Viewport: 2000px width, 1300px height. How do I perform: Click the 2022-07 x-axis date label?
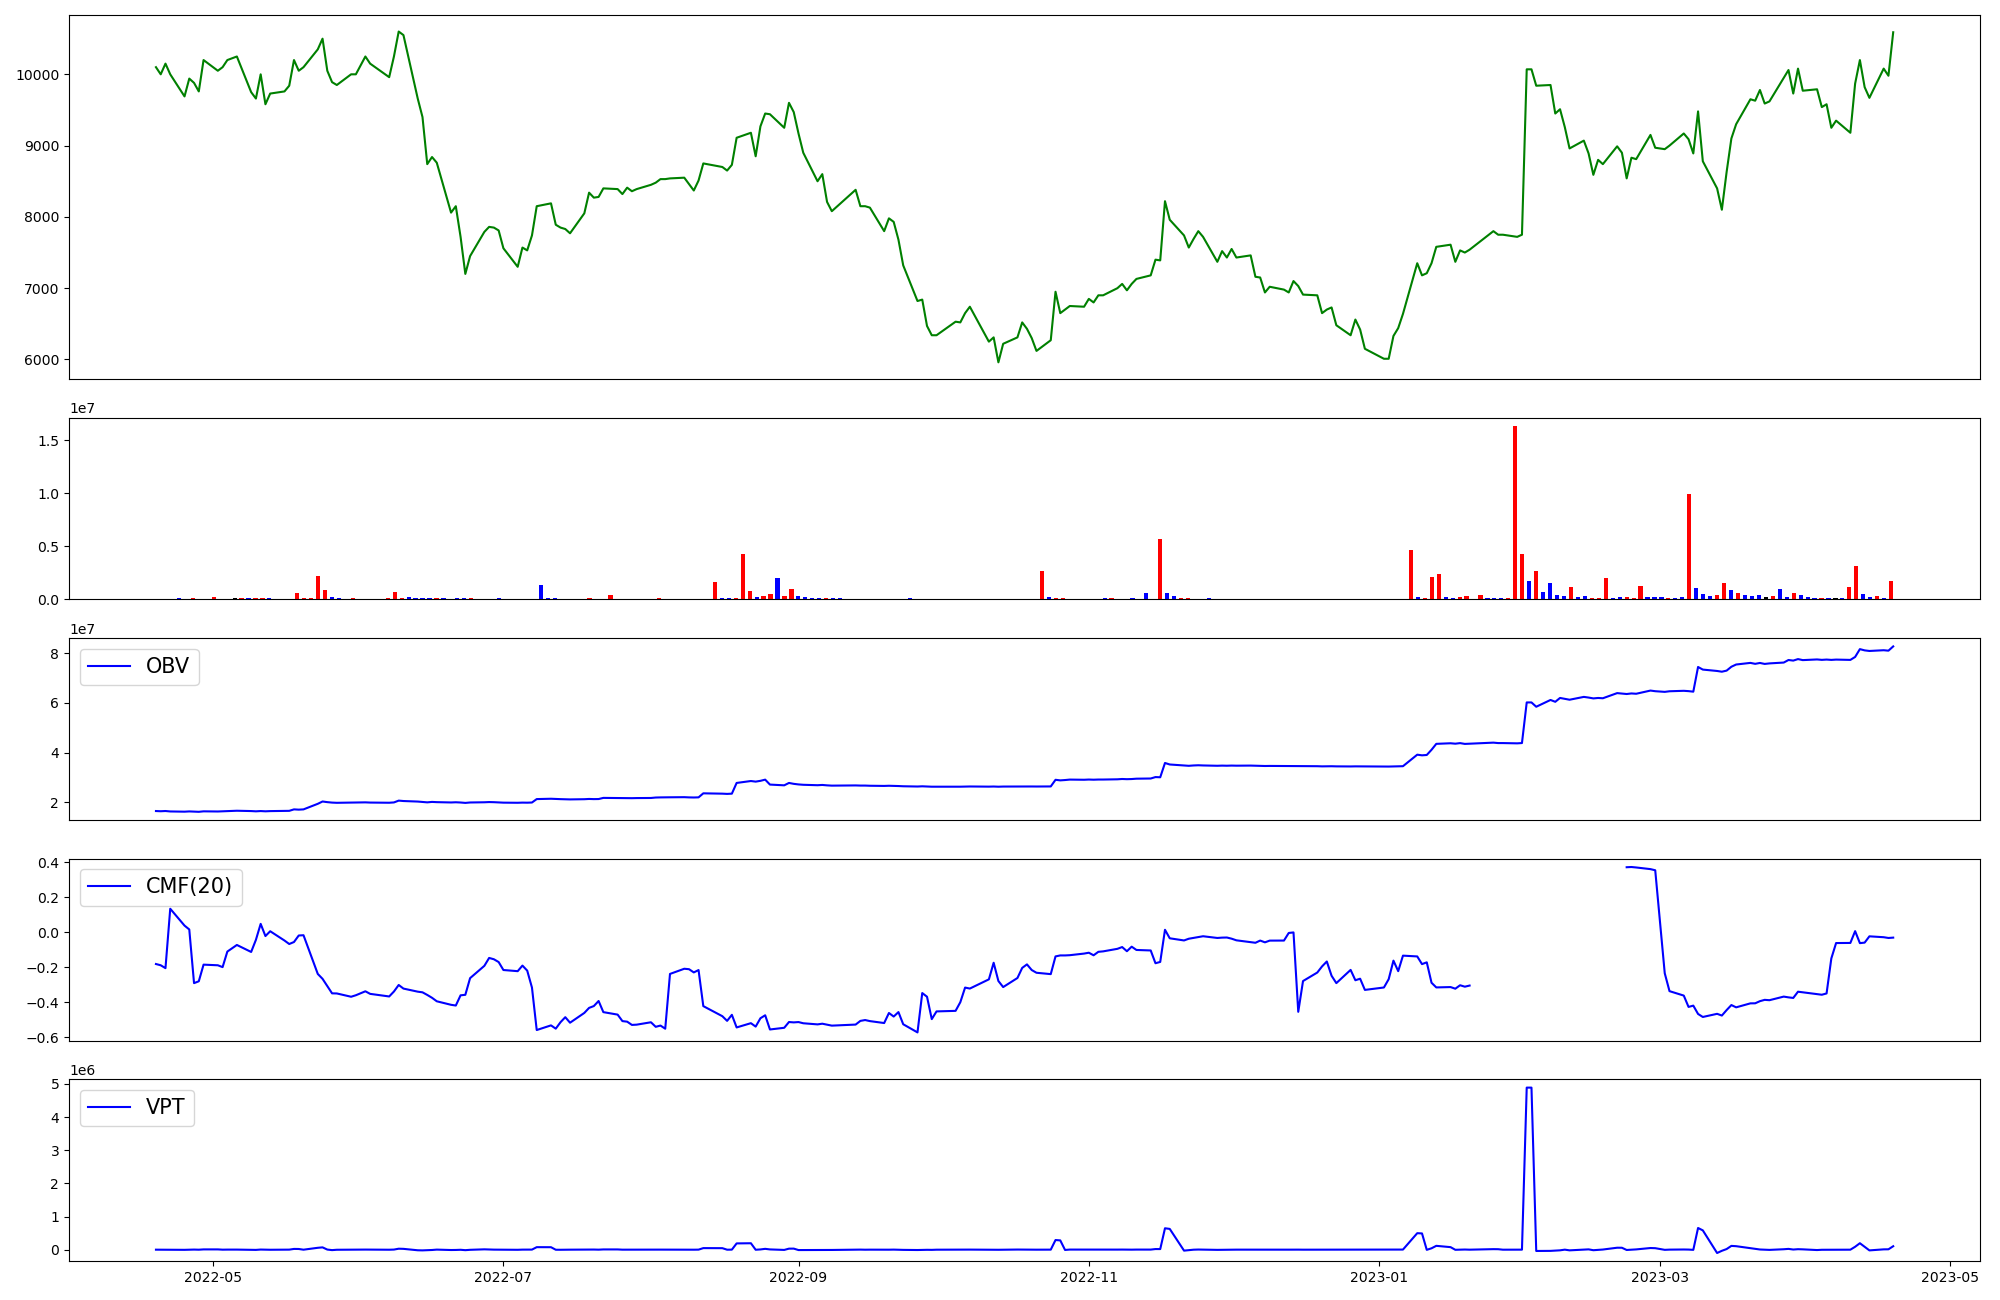[x=503, y=1277]
